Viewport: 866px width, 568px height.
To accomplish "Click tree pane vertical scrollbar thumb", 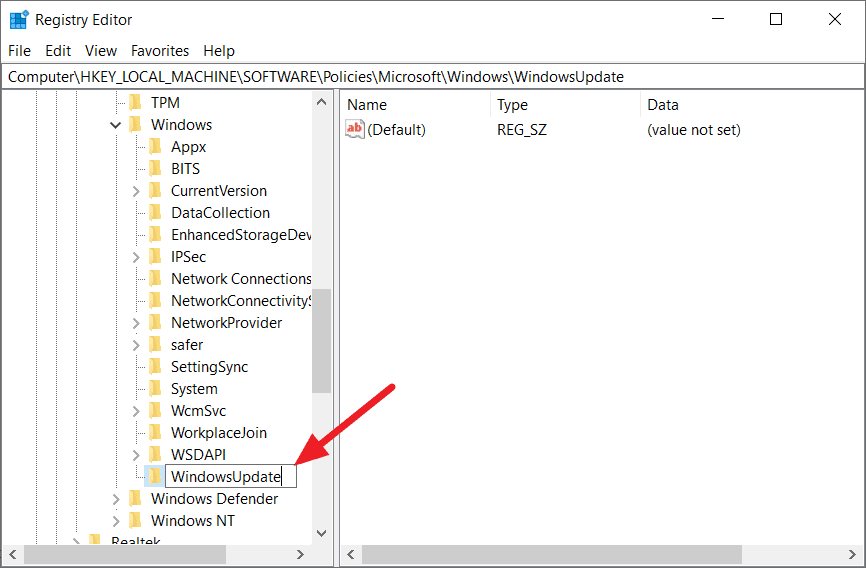I will click(x=321, y=341).
